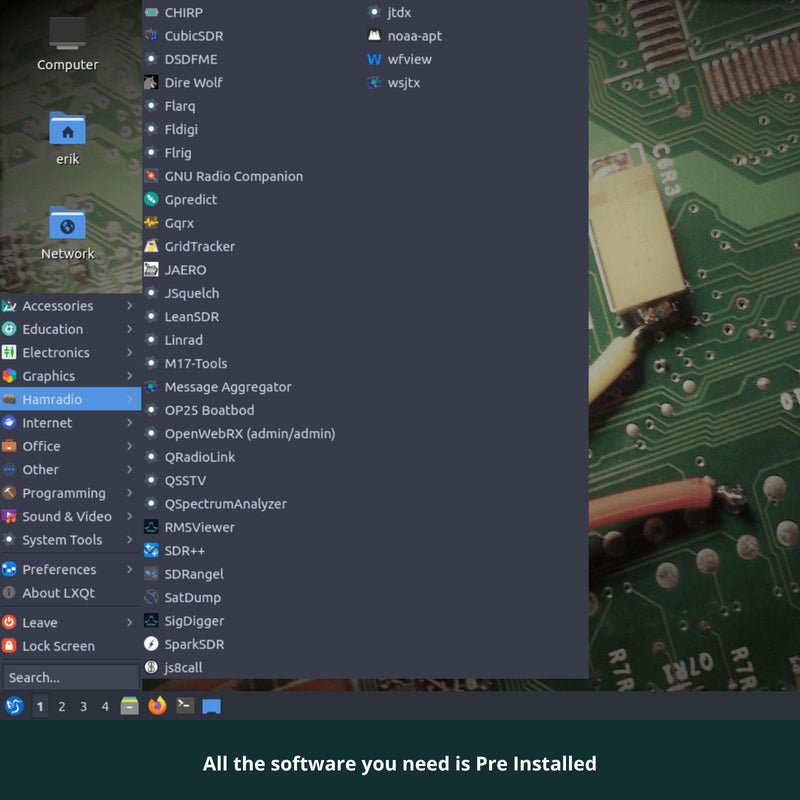800x800 pixels.
Task: Open wsjtx globe icon
Action: tap(374, 83)
